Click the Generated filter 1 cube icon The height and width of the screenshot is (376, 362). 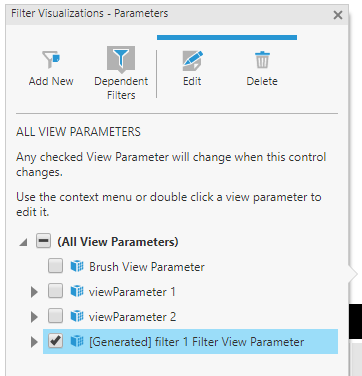point(77,341)
